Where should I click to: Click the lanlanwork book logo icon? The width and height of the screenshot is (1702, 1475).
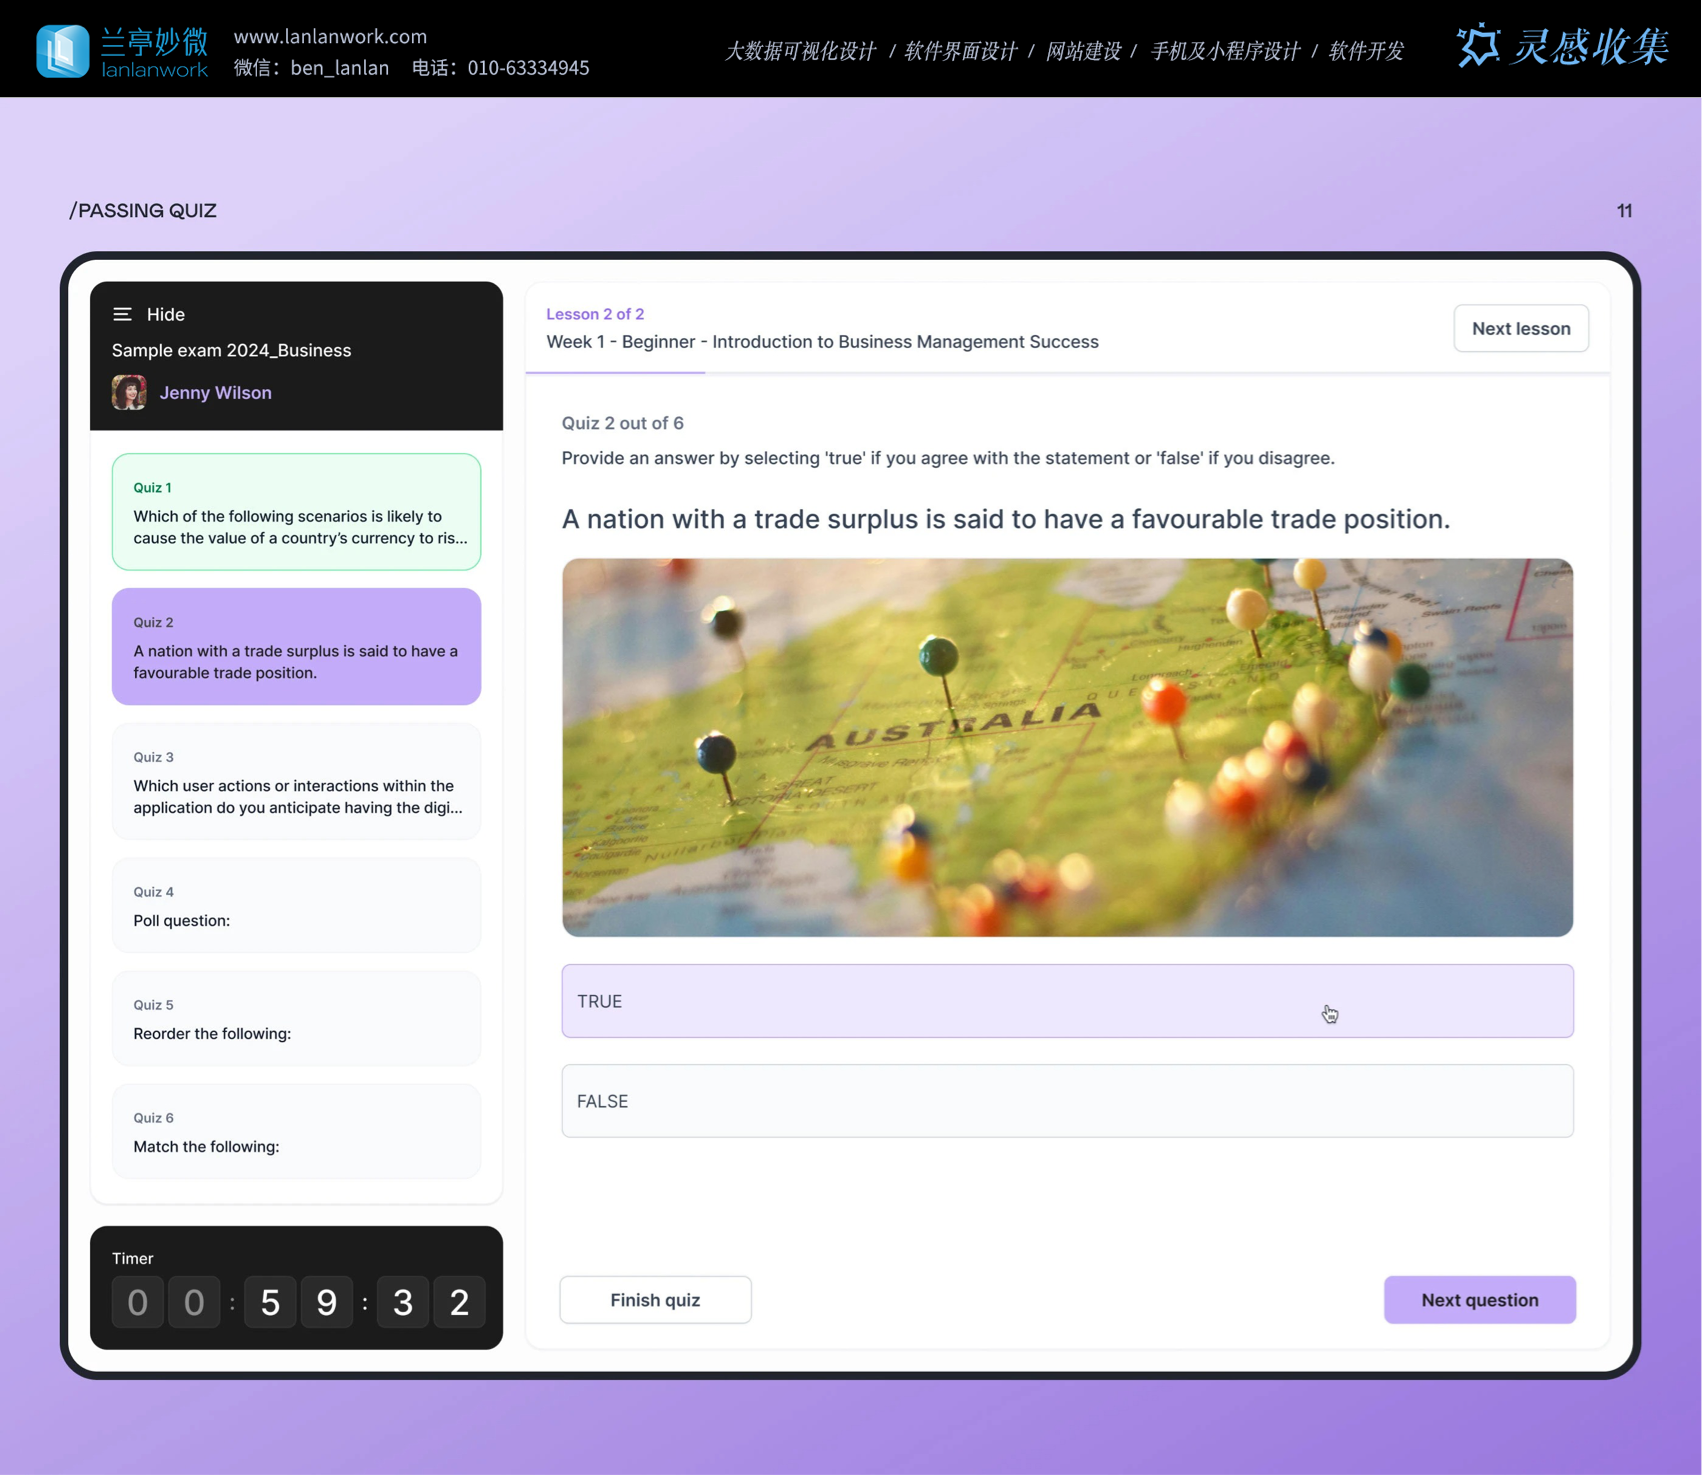point(62,50)
